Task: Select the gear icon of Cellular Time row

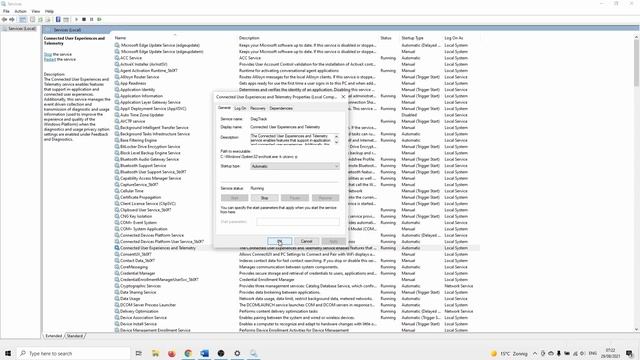Action: [117, 191]
